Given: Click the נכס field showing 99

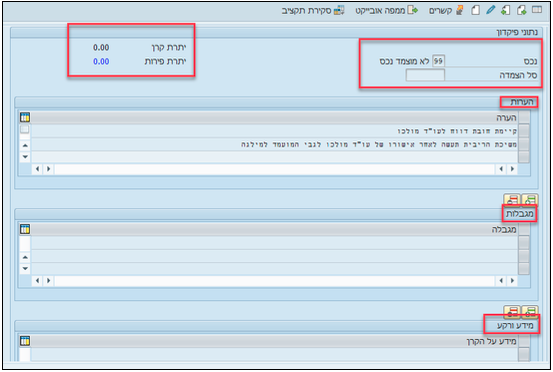Looking at the screenshot, I should pos(438,61).
